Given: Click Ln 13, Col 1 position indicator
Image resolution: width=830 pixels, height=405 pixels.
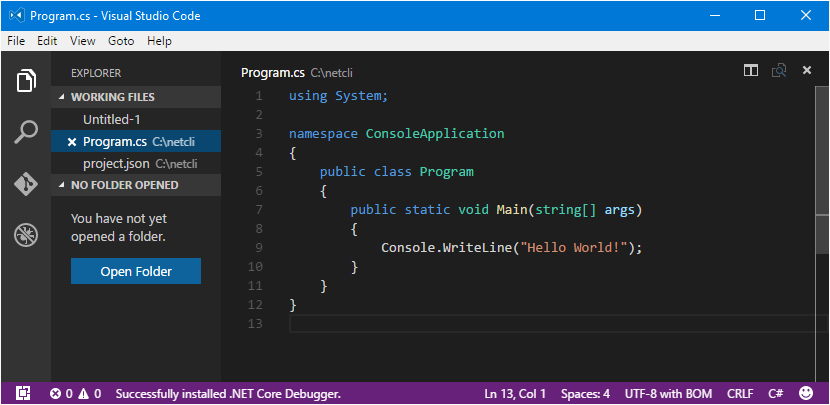Looking at the screenshot, I should [x=515, y=394].
